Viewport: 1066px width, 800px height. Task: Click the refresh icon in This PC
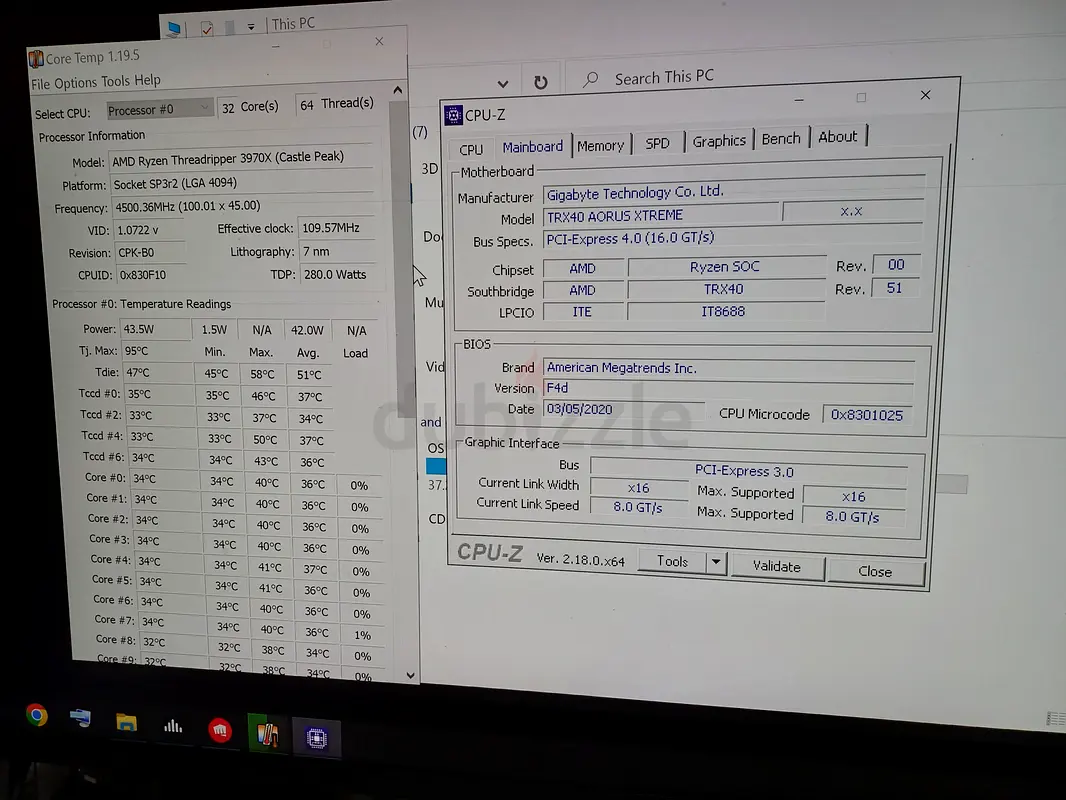(x=540, y=83)
